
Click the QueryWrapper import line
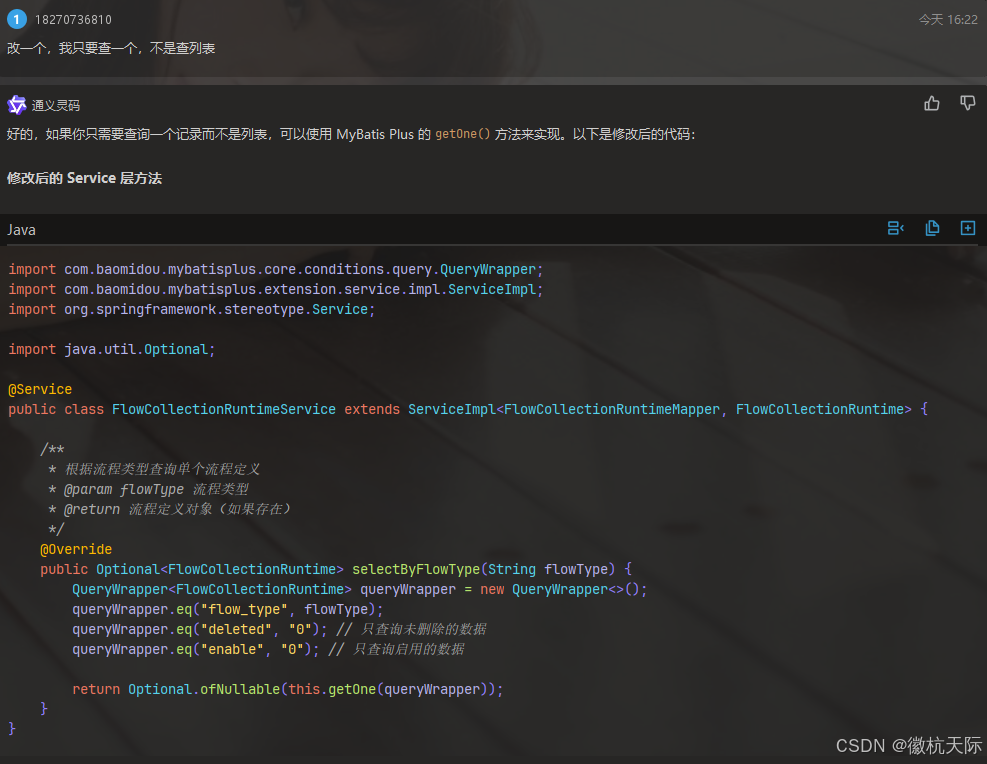click(x=275, y=269)
